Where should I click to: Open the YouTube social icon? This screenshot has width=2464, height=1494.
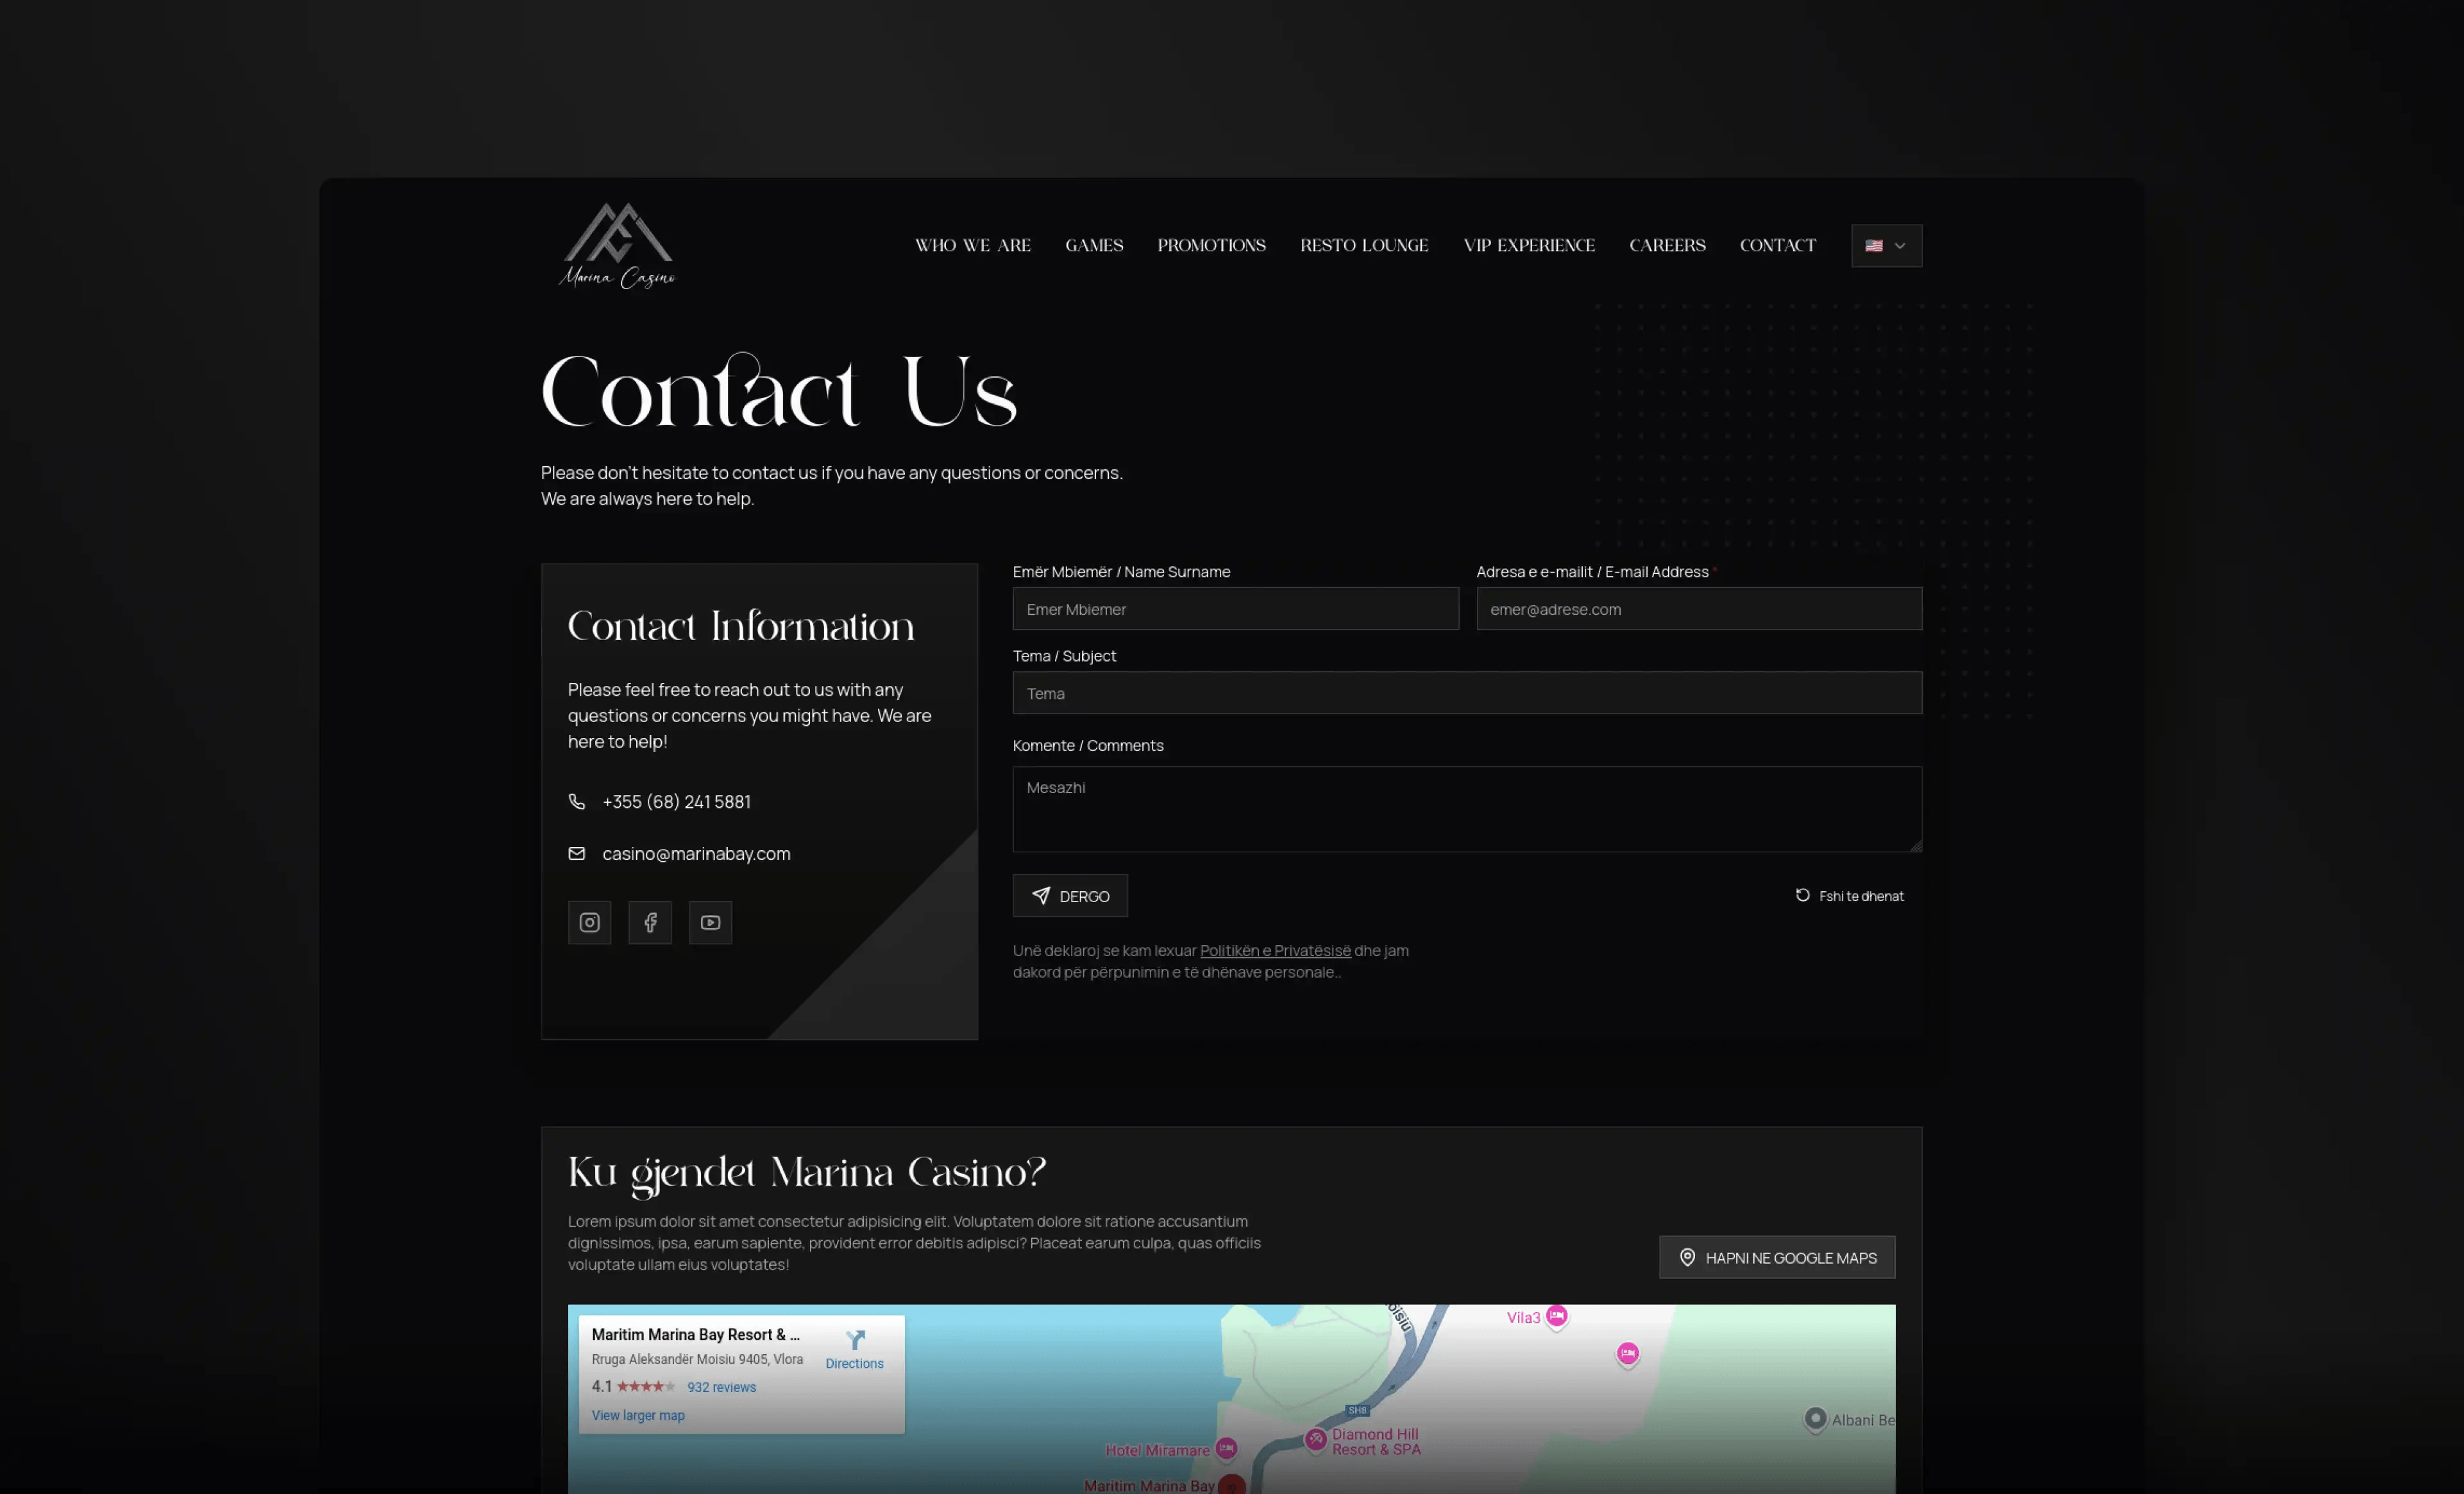pyautogui.click(x=710, y=922)
